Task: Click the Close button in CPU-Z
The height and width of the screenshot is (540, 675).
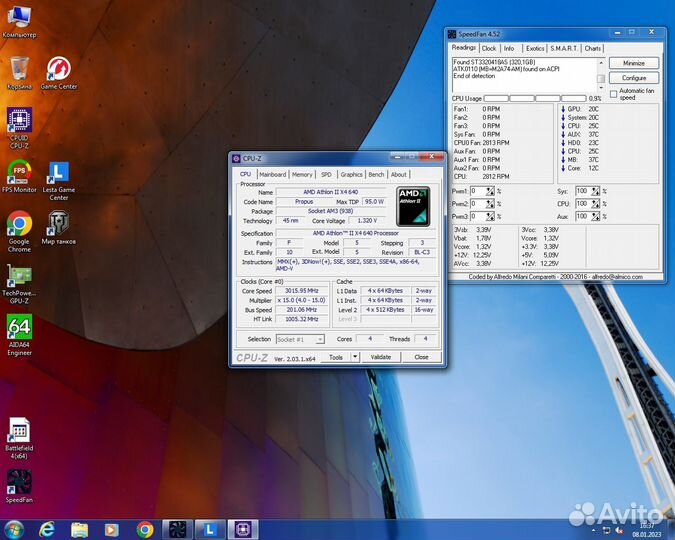Action: 421,357
